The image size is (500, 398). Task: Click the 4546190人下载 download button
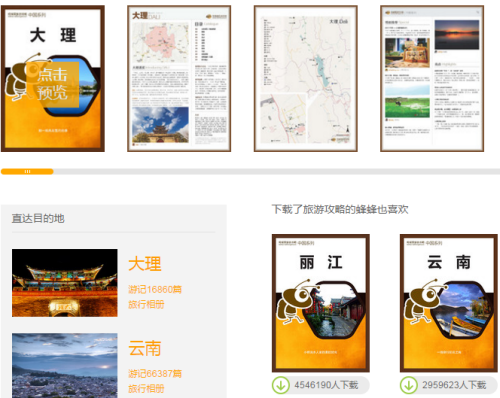tap(321, 385)
